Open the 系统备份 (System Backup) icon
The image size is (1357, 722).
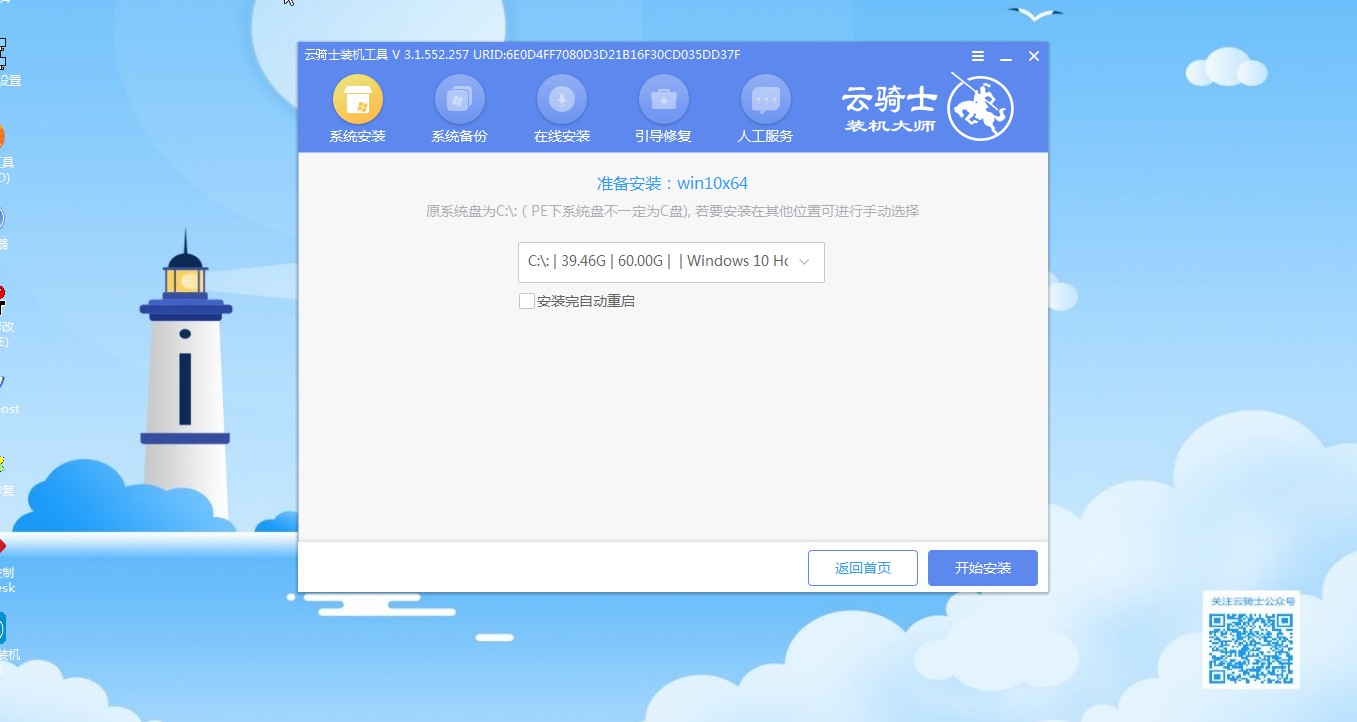click(459, 100)
